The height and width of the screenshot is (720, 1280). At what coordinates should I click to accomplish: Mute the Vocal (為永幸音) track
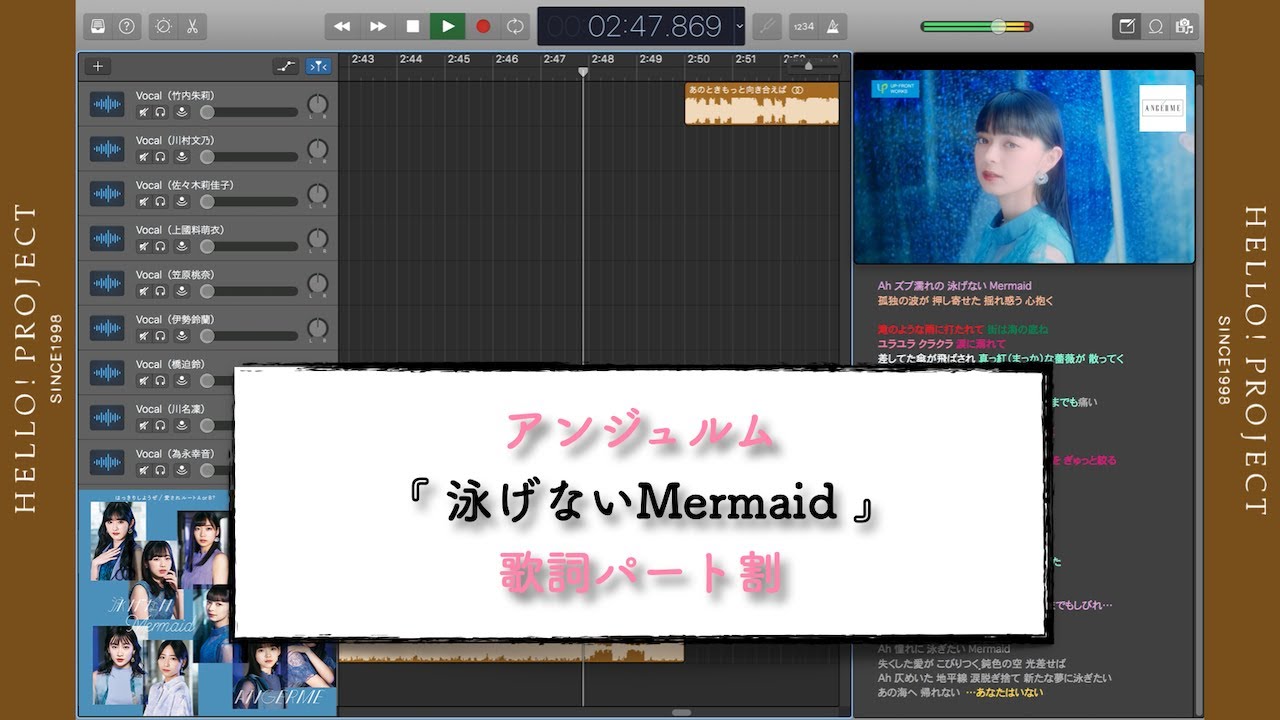144,470
